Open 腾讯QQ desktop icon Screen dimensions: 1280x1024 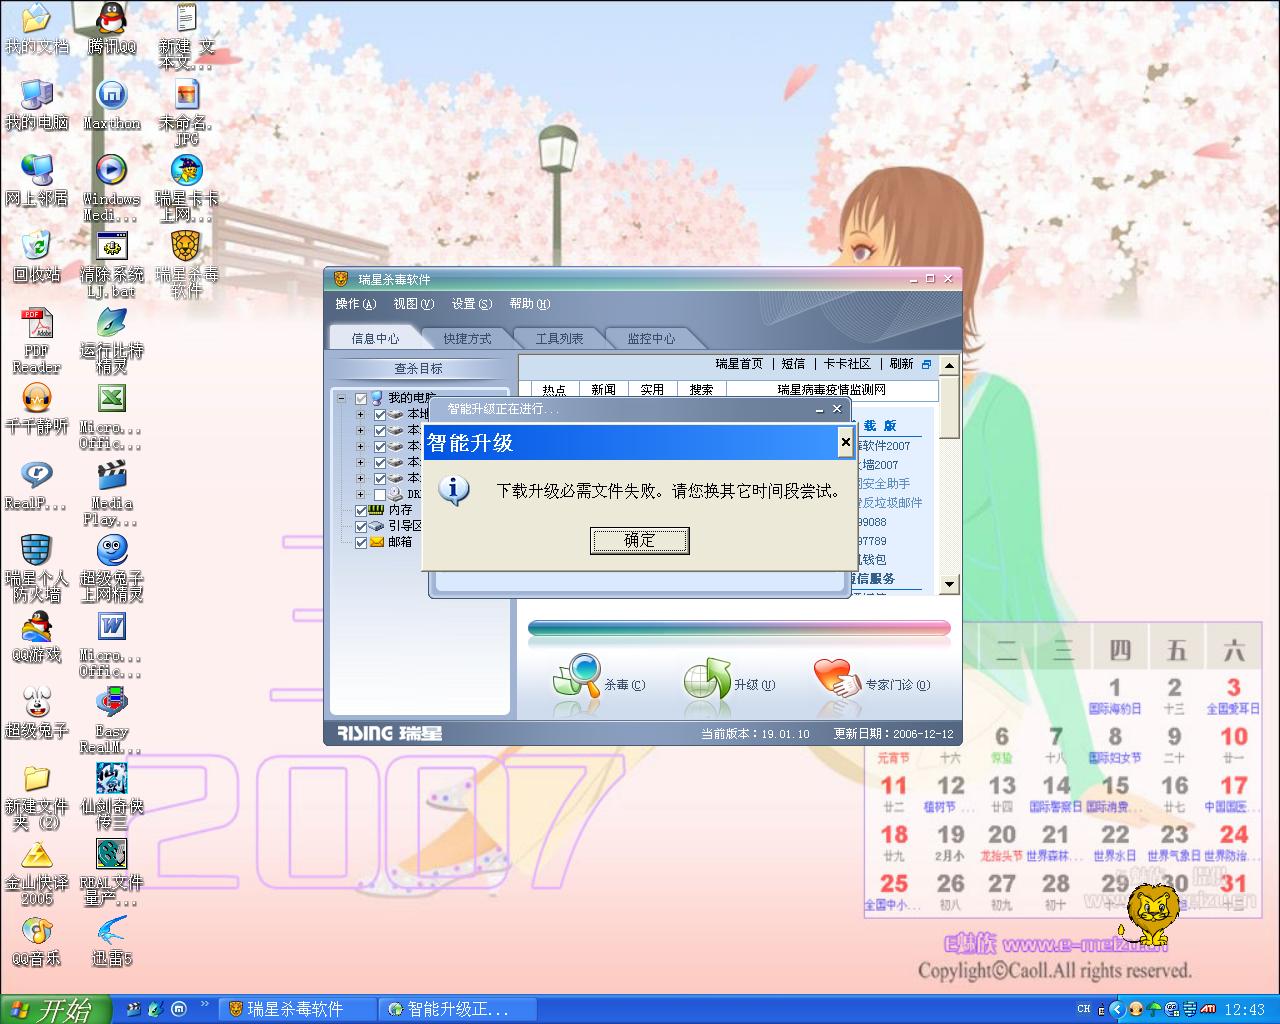click(x=111, y=30)
